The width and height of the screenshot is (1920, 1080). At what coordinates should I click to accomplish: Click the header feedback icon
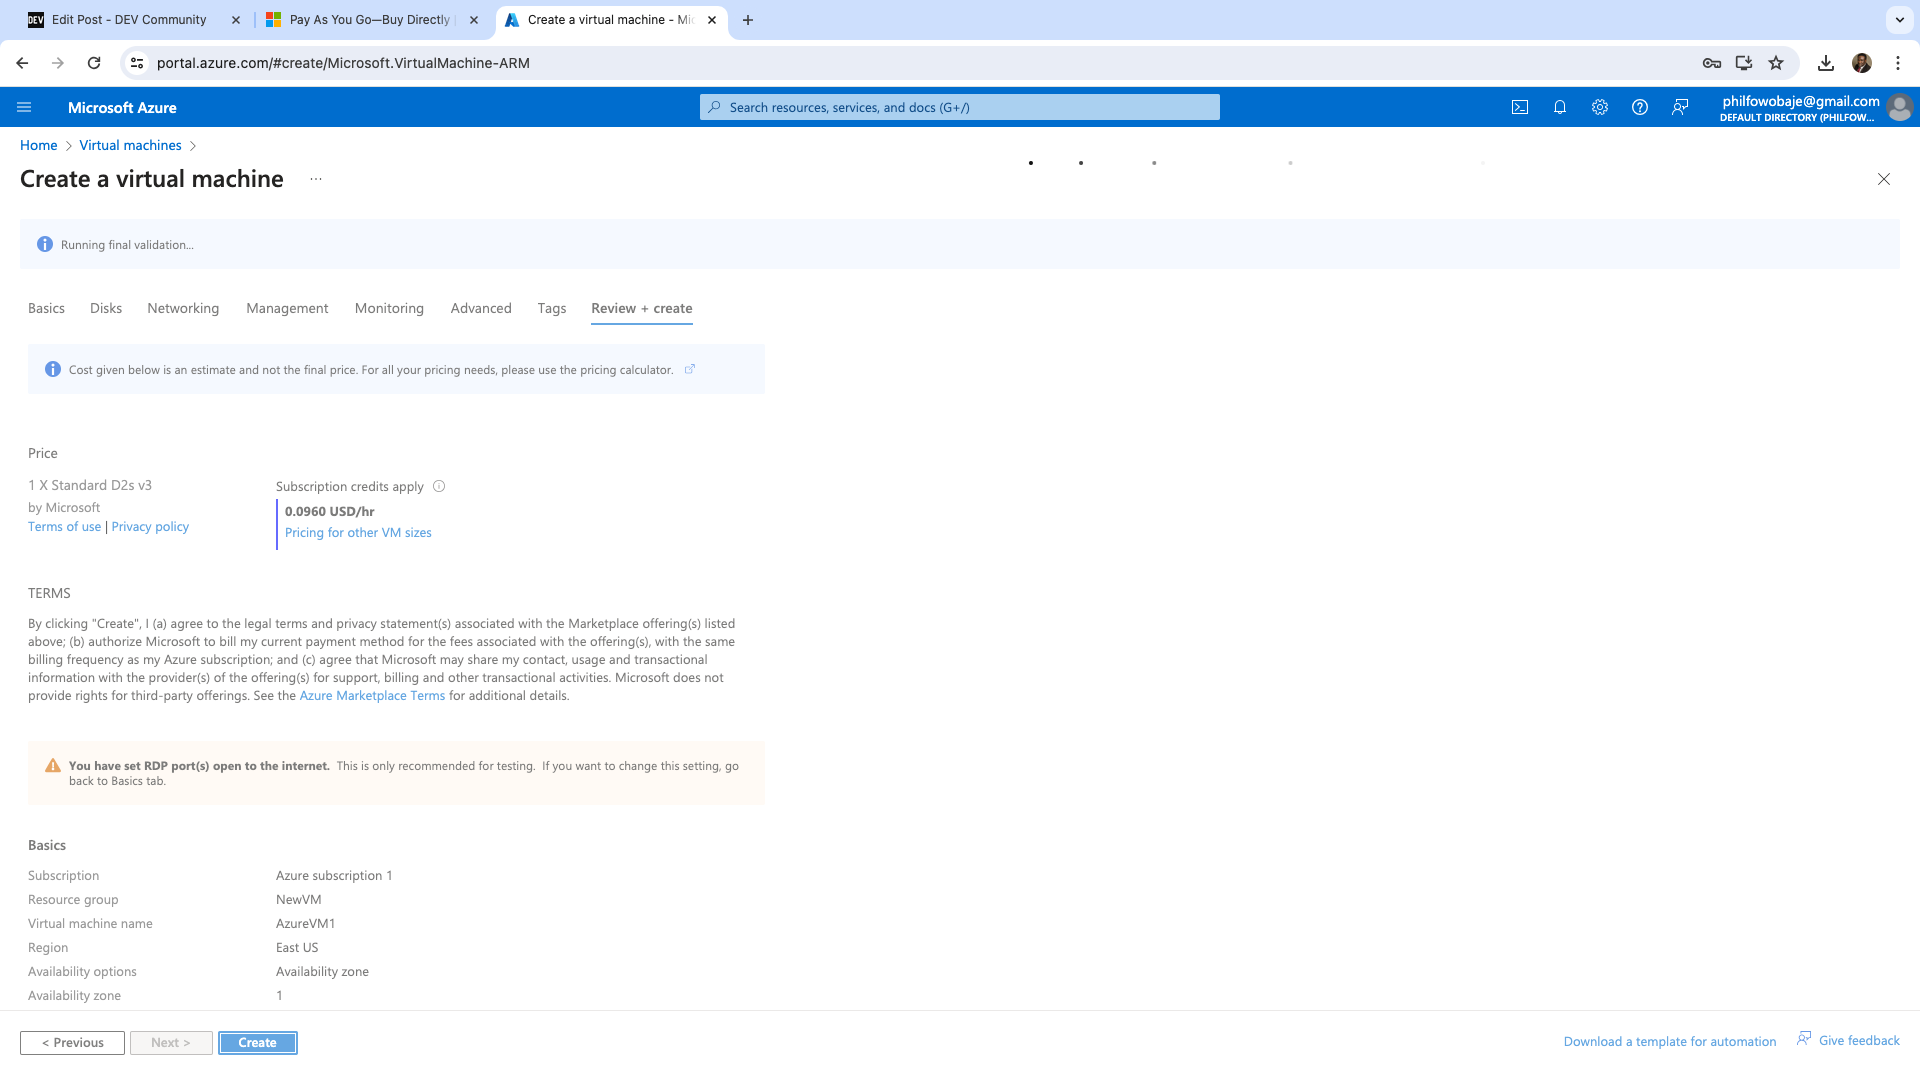[1680, 107]
